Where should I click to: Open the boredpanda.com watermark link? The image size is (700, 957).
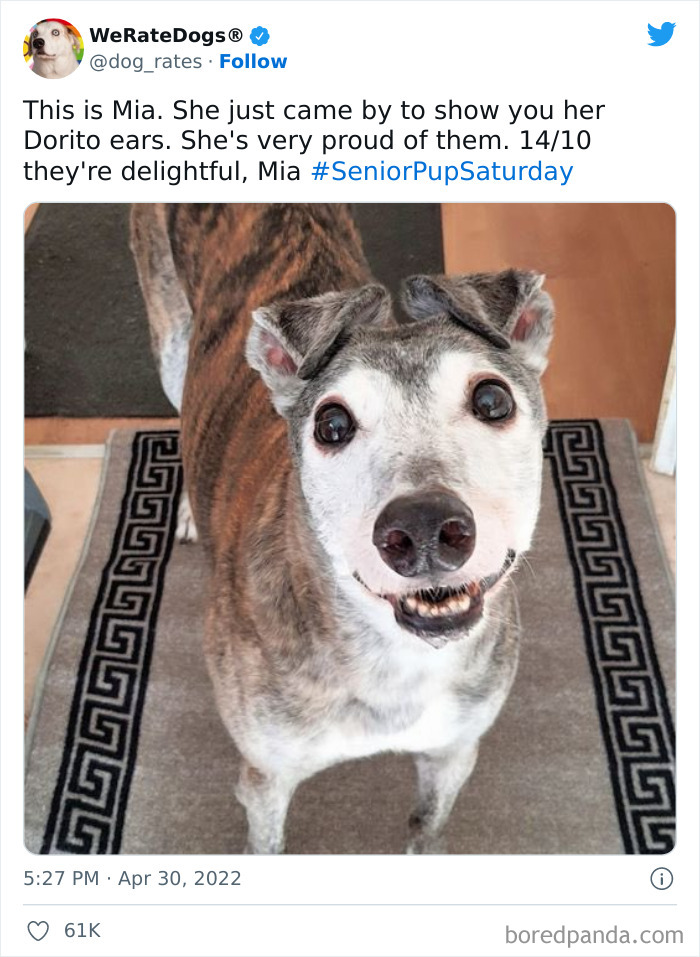(x=594, y=935)
